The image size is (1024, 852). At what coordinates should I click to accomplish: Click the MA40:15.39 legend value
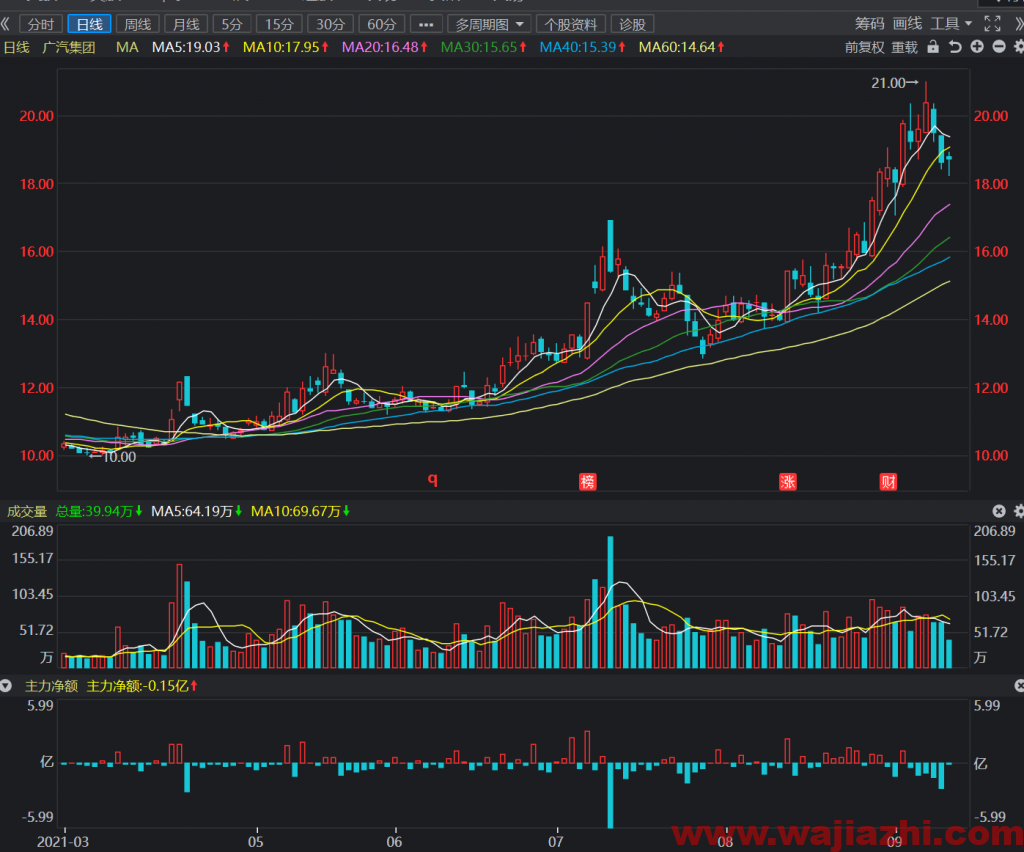click(582, 47)
